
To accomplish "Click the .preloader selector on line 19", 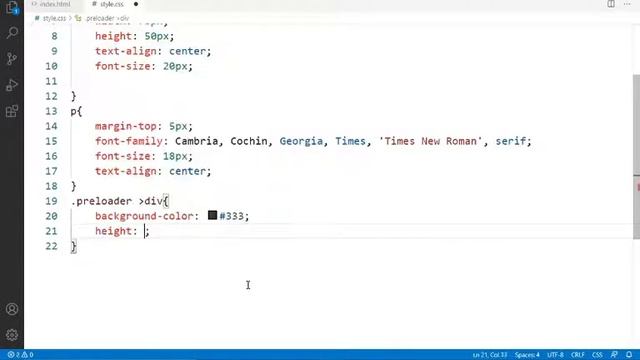I will pos(101,201).
